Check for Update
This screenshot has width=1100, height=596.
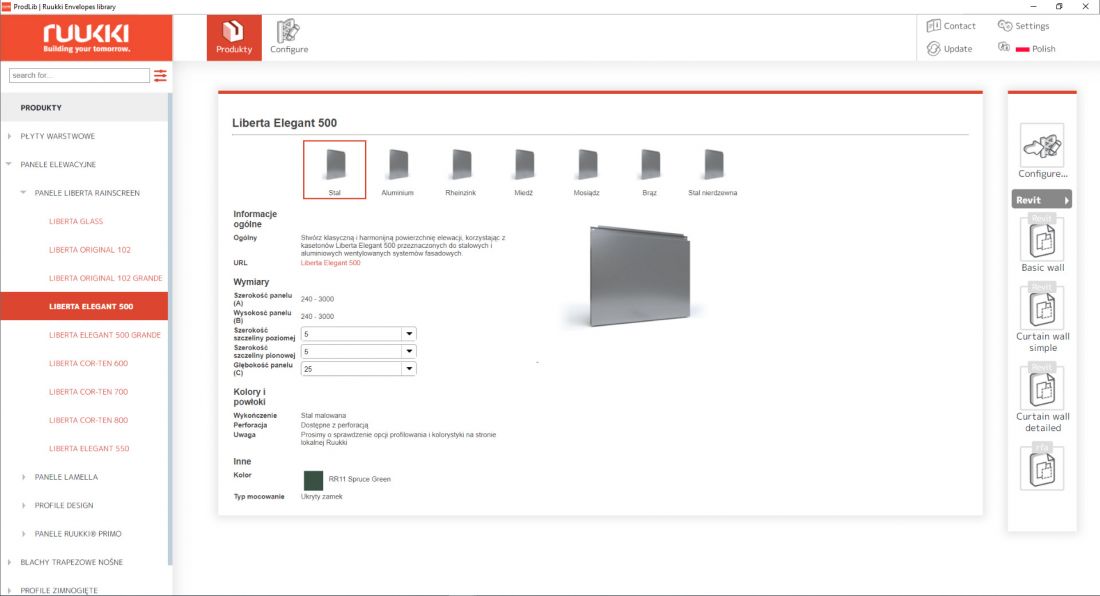pyautogui.click(x=950, y=48)
